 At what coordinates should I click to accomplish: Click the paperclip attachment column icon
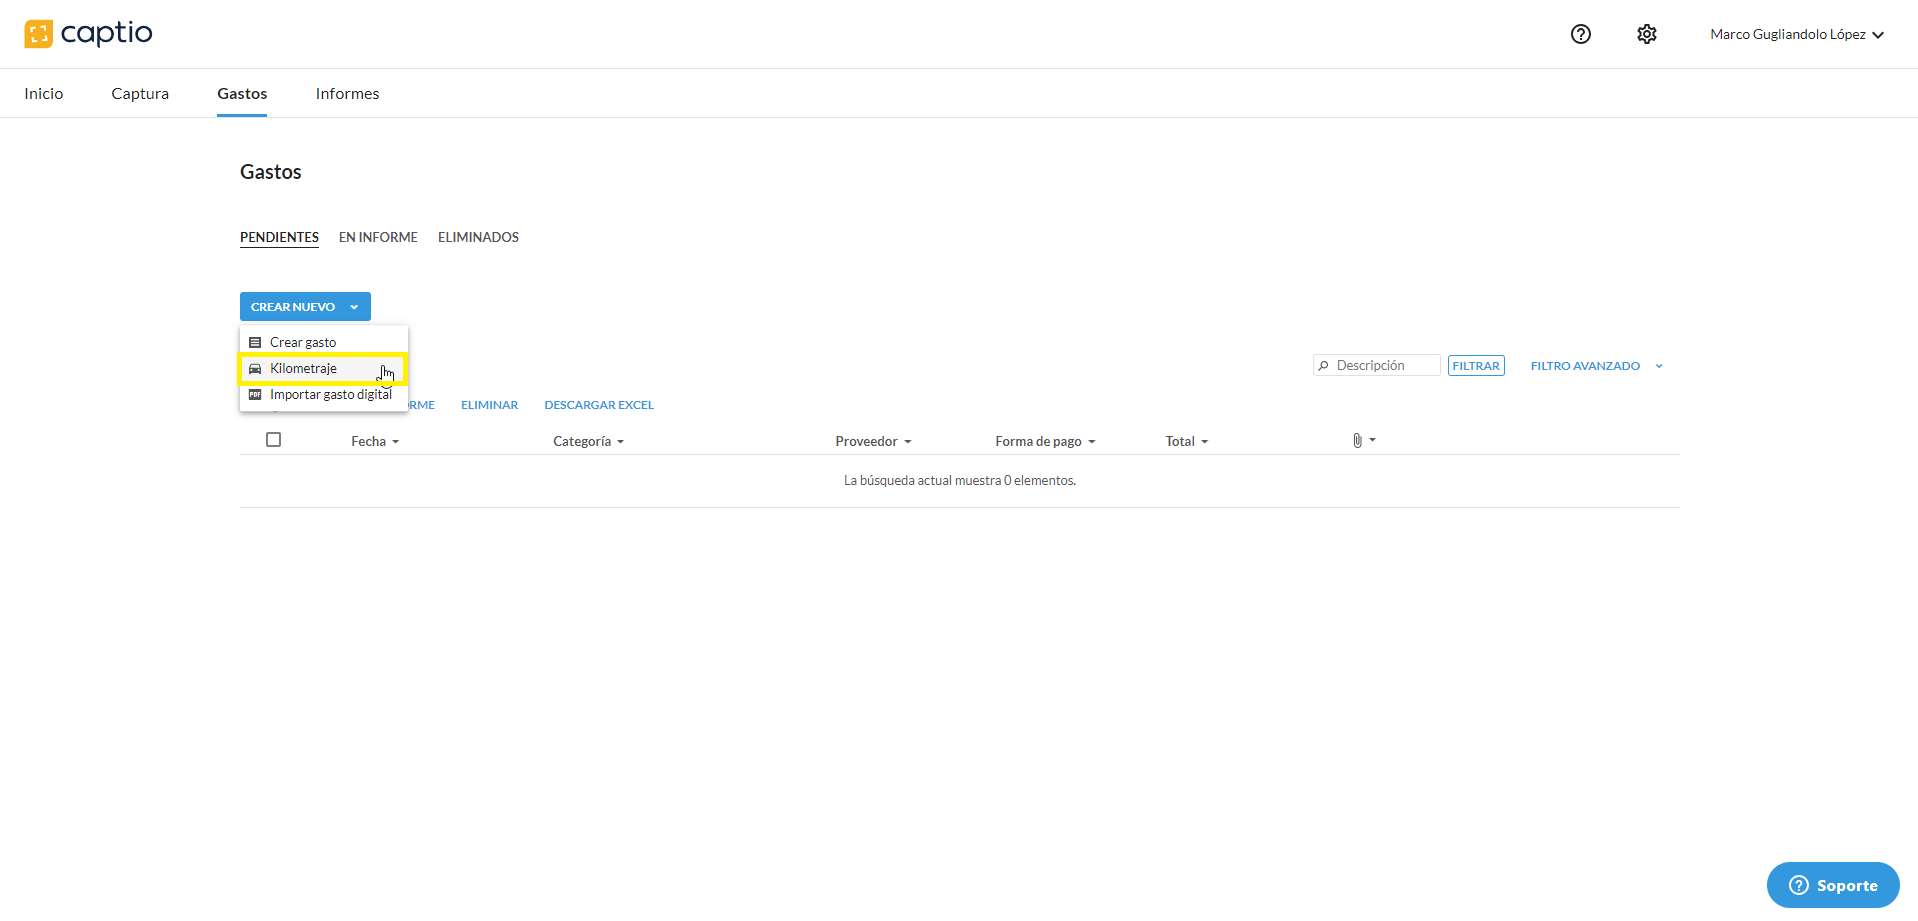pos(1357,440)
